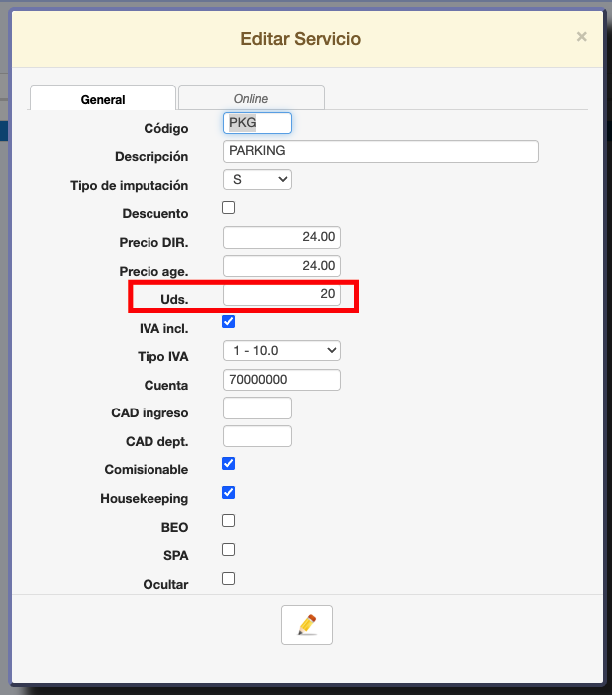Switch to the Online tab

coord(251,98)
